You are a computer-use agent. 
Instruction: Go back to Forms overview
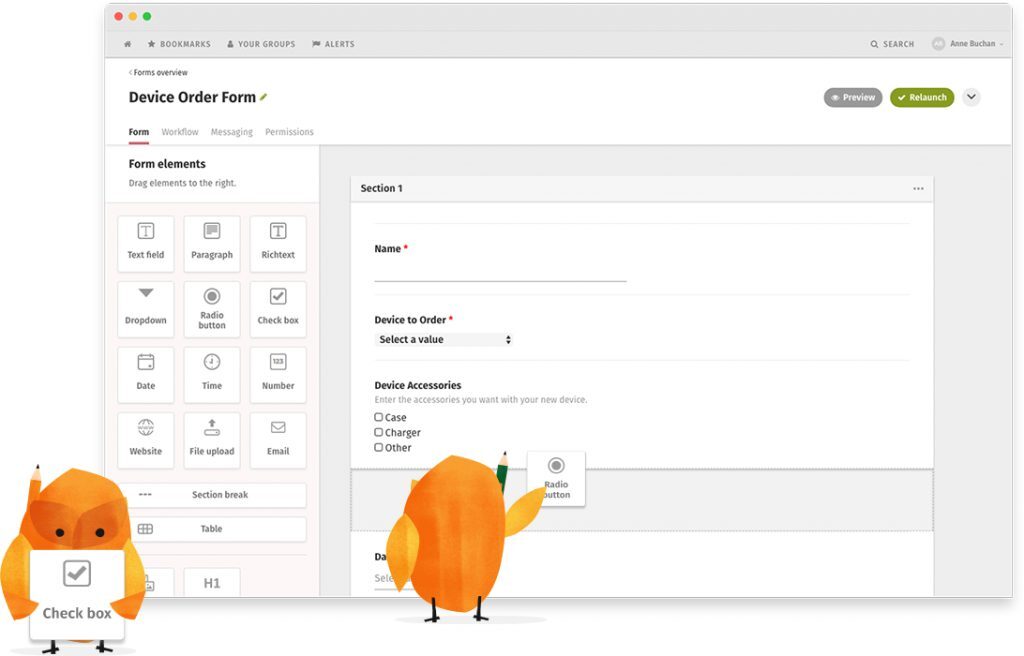coord(158,73)
